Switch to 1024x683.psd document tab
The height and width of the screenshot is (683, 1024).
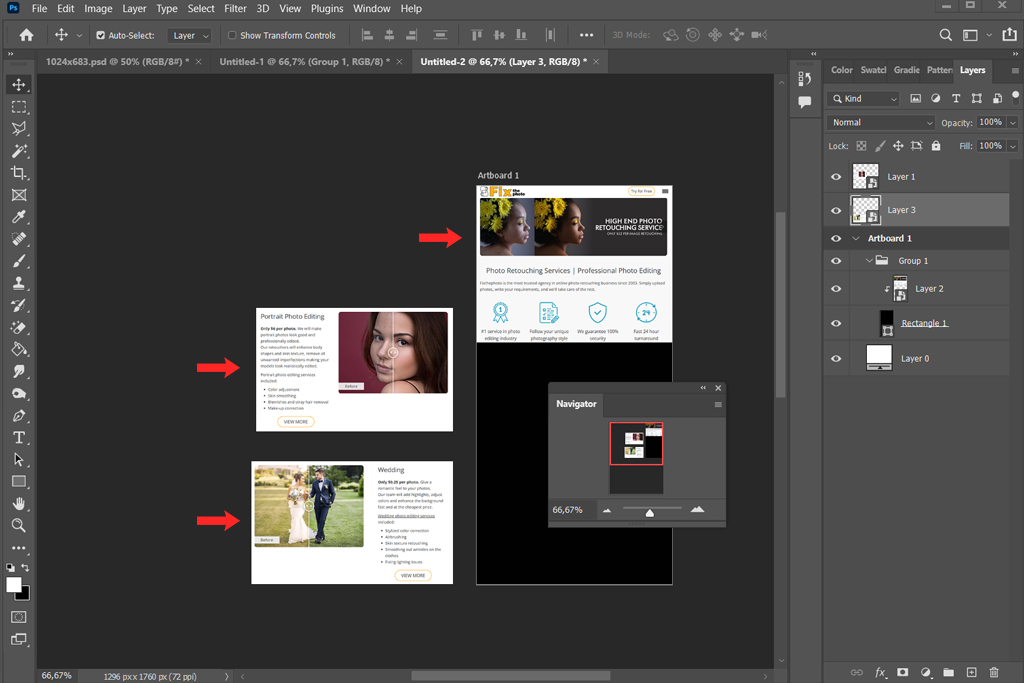pyautogui.click(x=118, y=61)
